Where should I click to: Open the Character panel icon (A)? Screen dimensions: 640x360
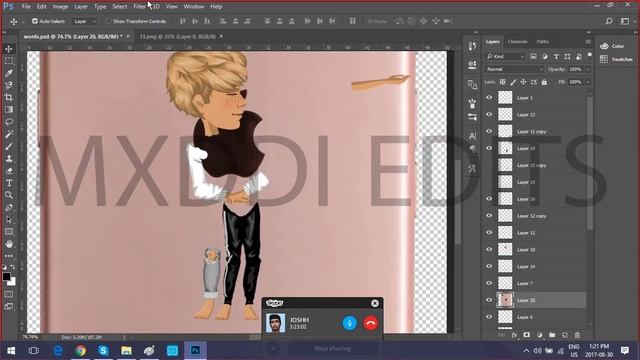click(x=472, y=136)
